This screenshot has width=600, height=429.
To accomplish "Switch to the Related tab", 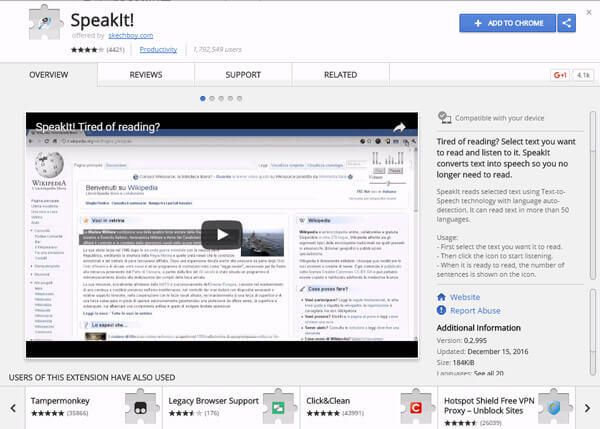I will pyautogui.click(x=341, y=75).
